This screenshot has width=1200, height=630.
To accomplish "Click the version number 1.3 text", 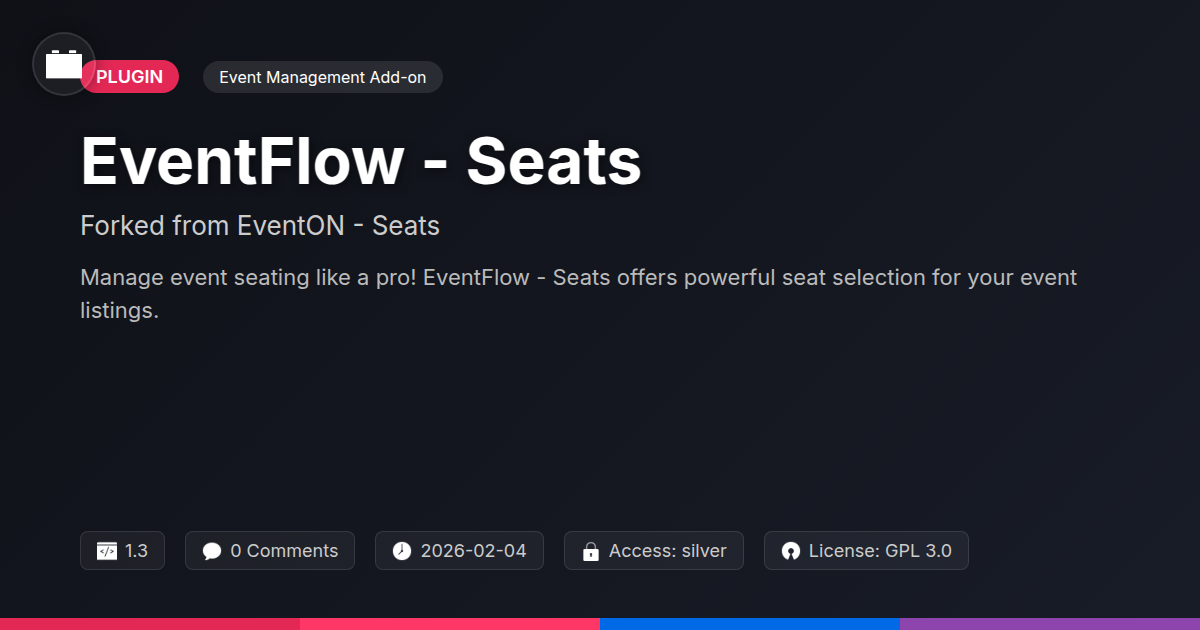I will (x=136, y=551).
